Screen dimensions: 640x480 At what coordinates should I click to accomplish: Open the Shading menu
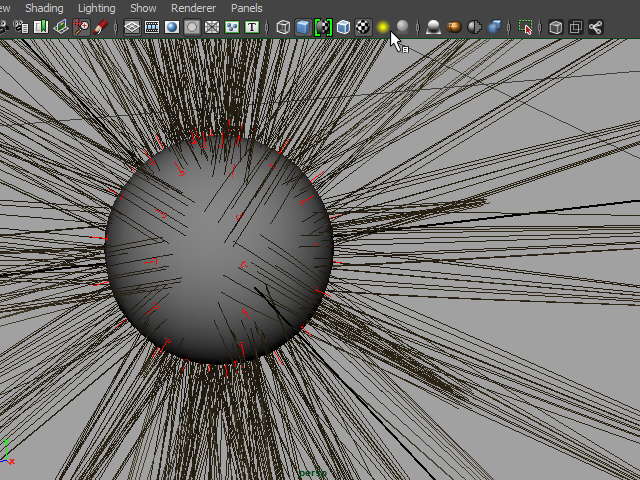click(x=44, y=8)
